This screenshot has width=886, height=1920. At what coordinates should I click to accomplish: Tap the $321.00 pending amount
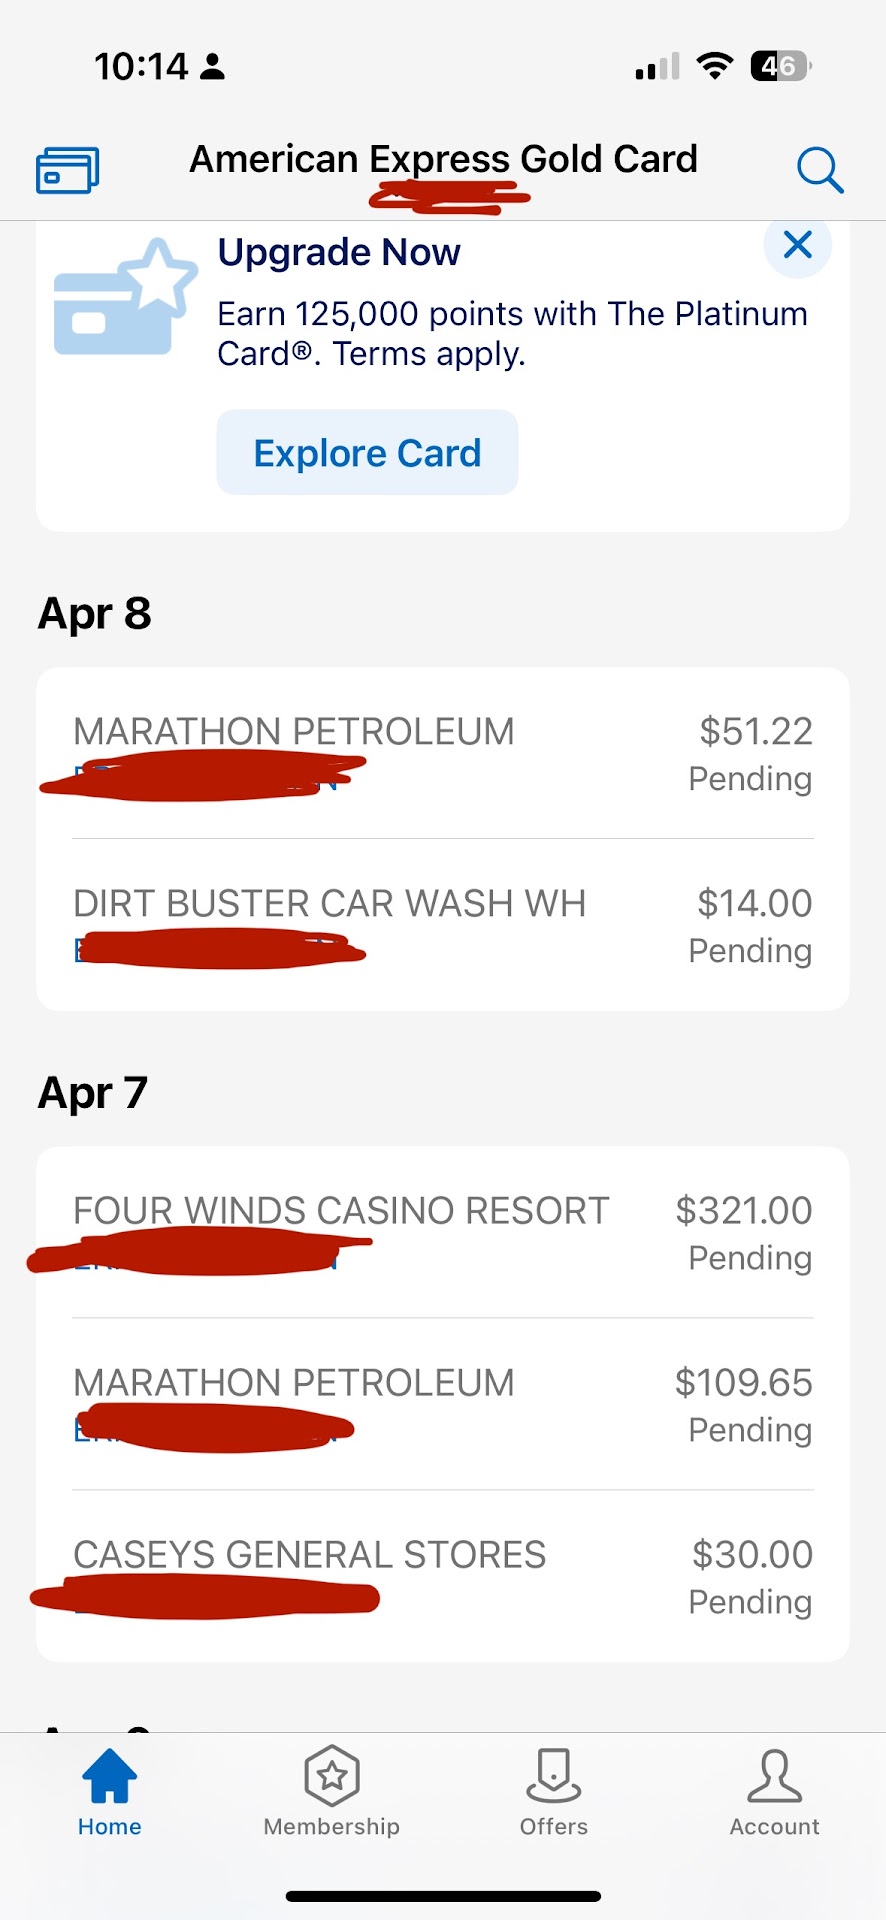[743, 1211]
